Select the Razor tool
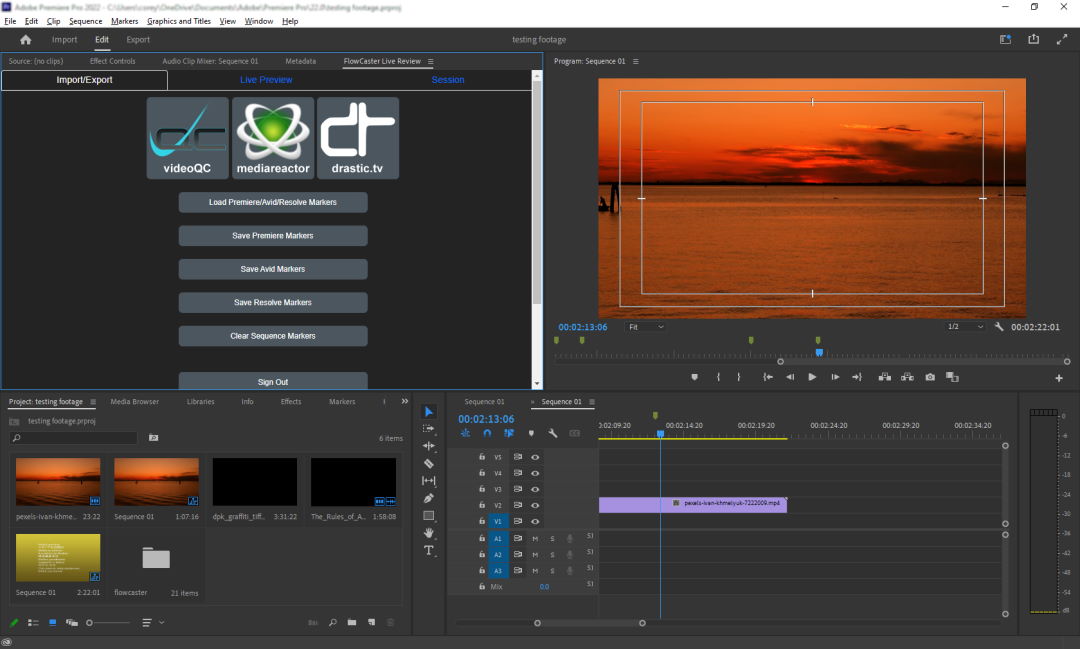The height and width of the screenshot is (649, 1080). pyautogui.click(x=428, y=464)
